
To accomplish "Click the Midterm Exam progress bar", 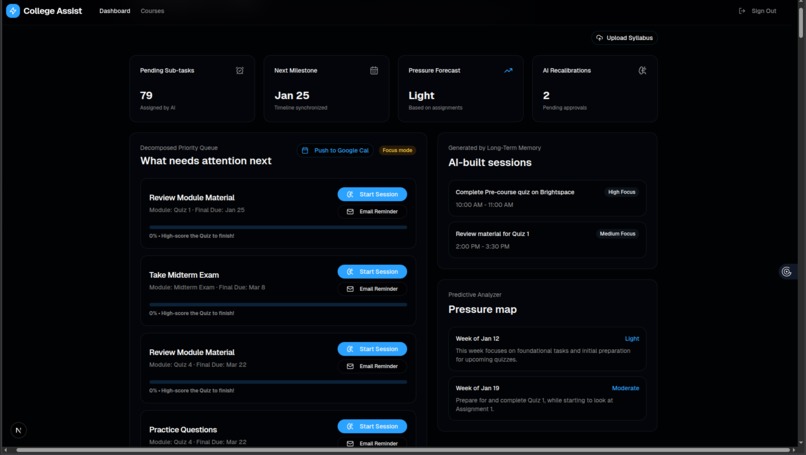I will coord(278,304).
